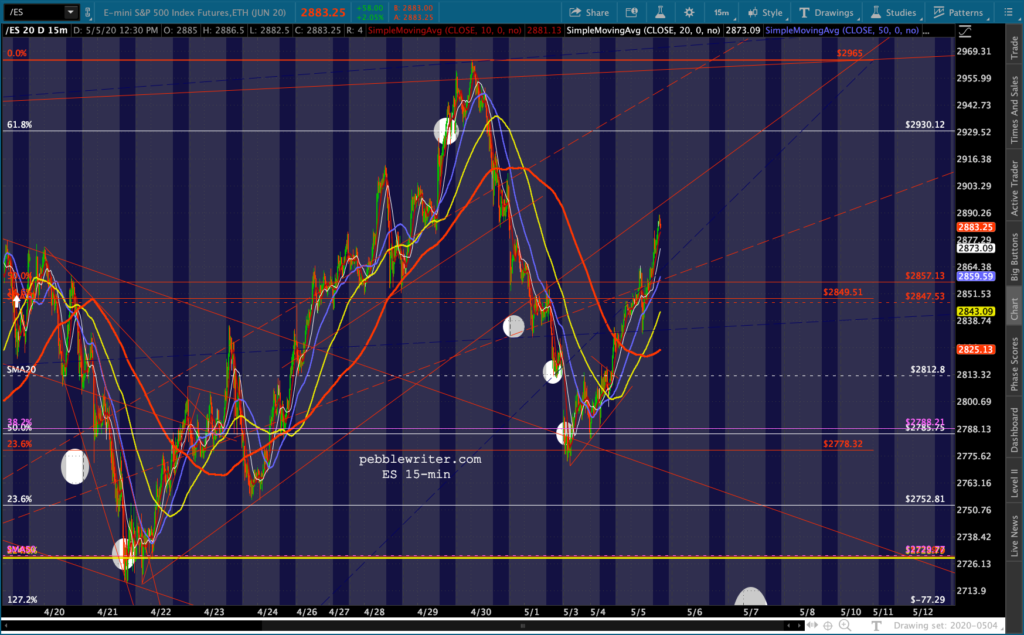Expand hidden studies via the ellipsis

[926, 31]
